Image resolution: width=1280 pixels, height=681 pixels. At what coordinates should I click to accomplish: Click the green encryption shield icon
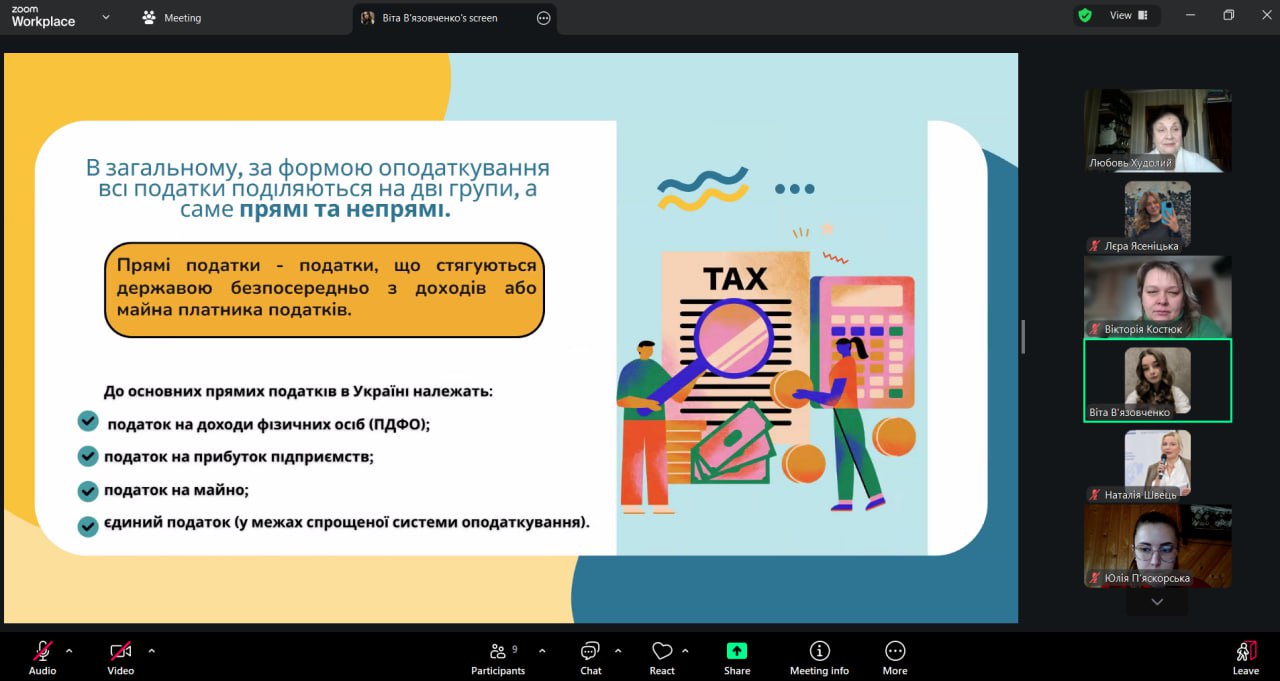click(1085, 16)
